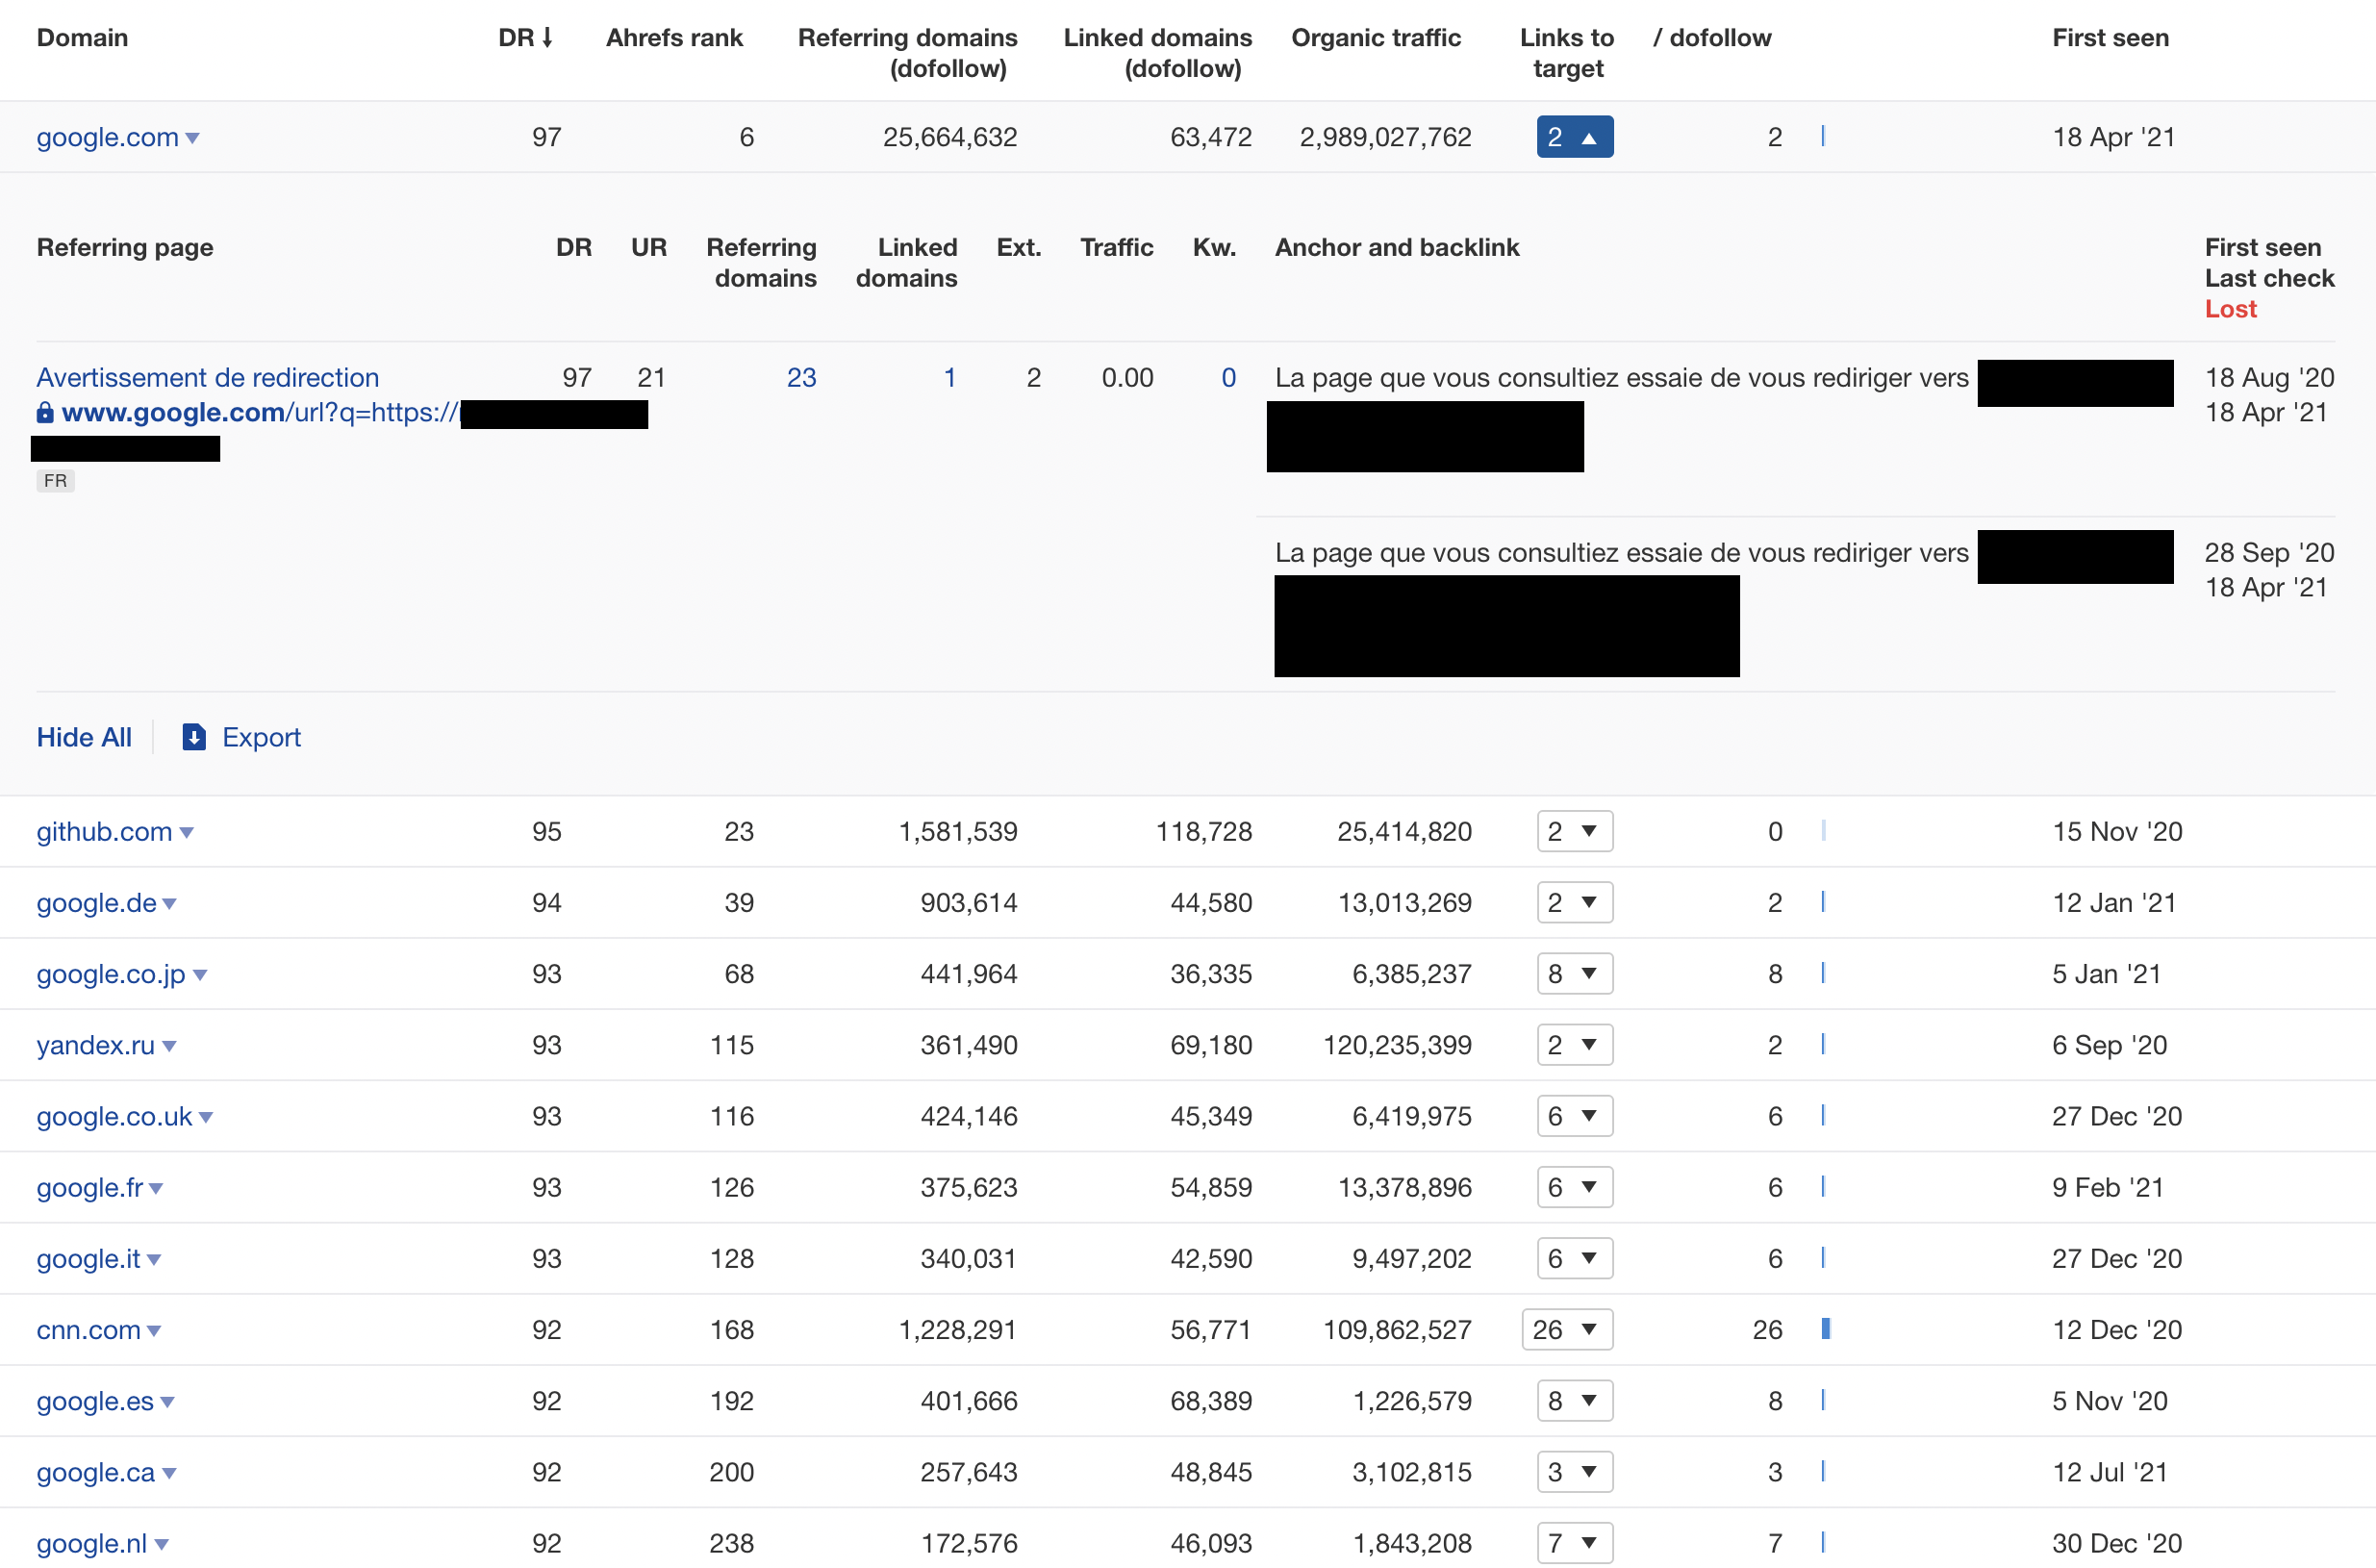Click cnn.com dofollow bar indicator
The width and height of the screenshot is (2376, 1568).
tap(1825, 1329)
